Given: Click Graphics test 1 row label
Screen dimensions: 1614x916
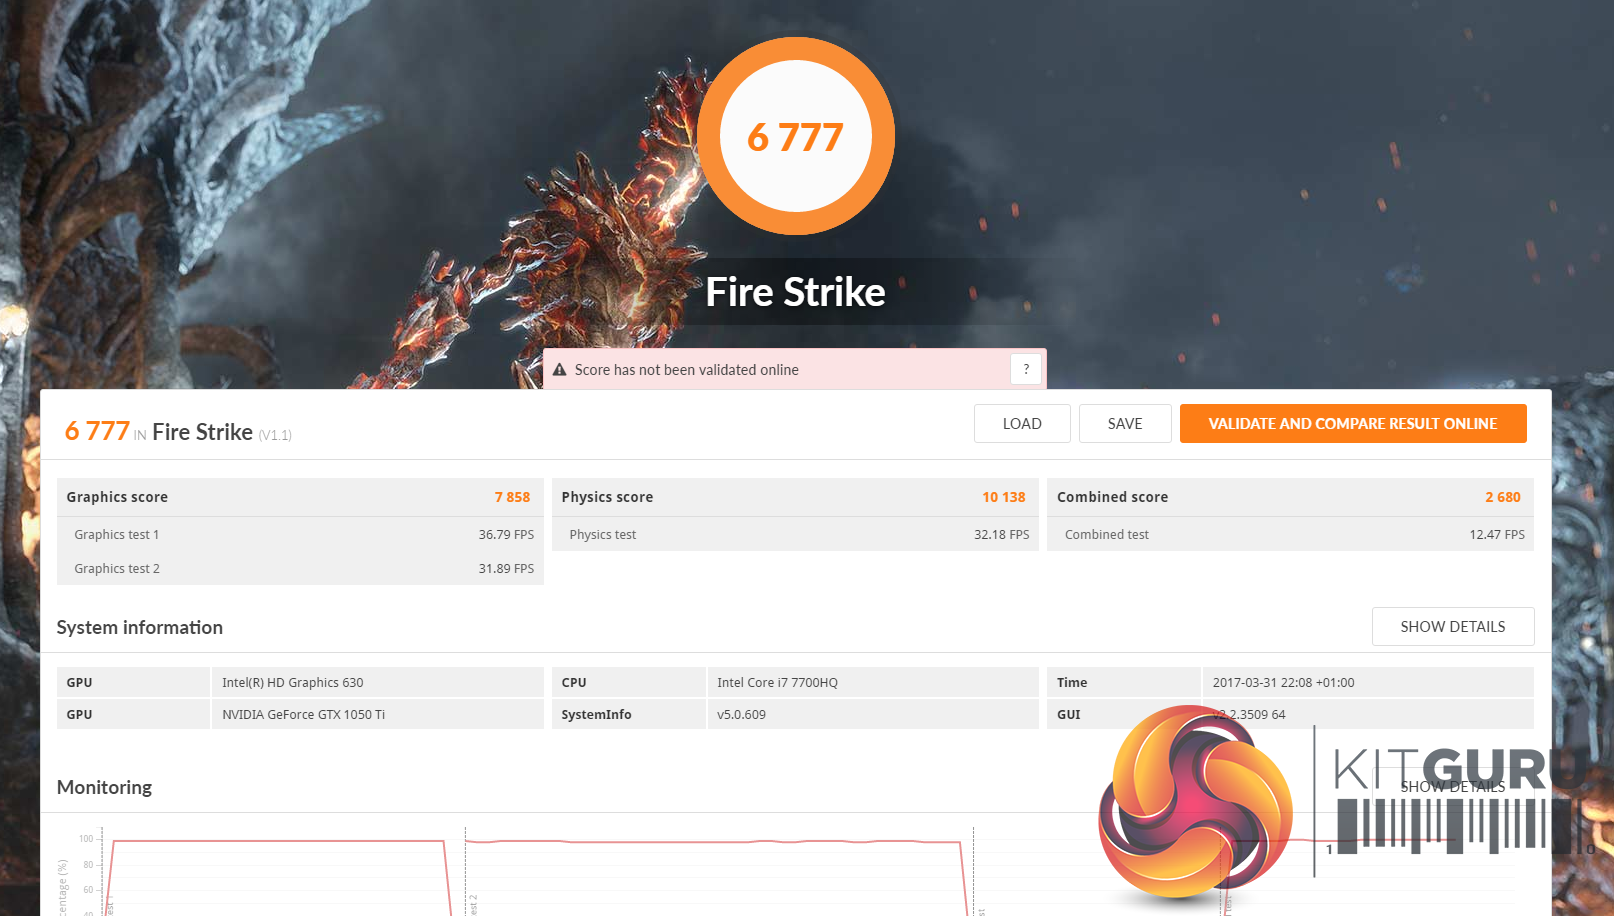Looking at the screenshot, I should coord(117,535).
